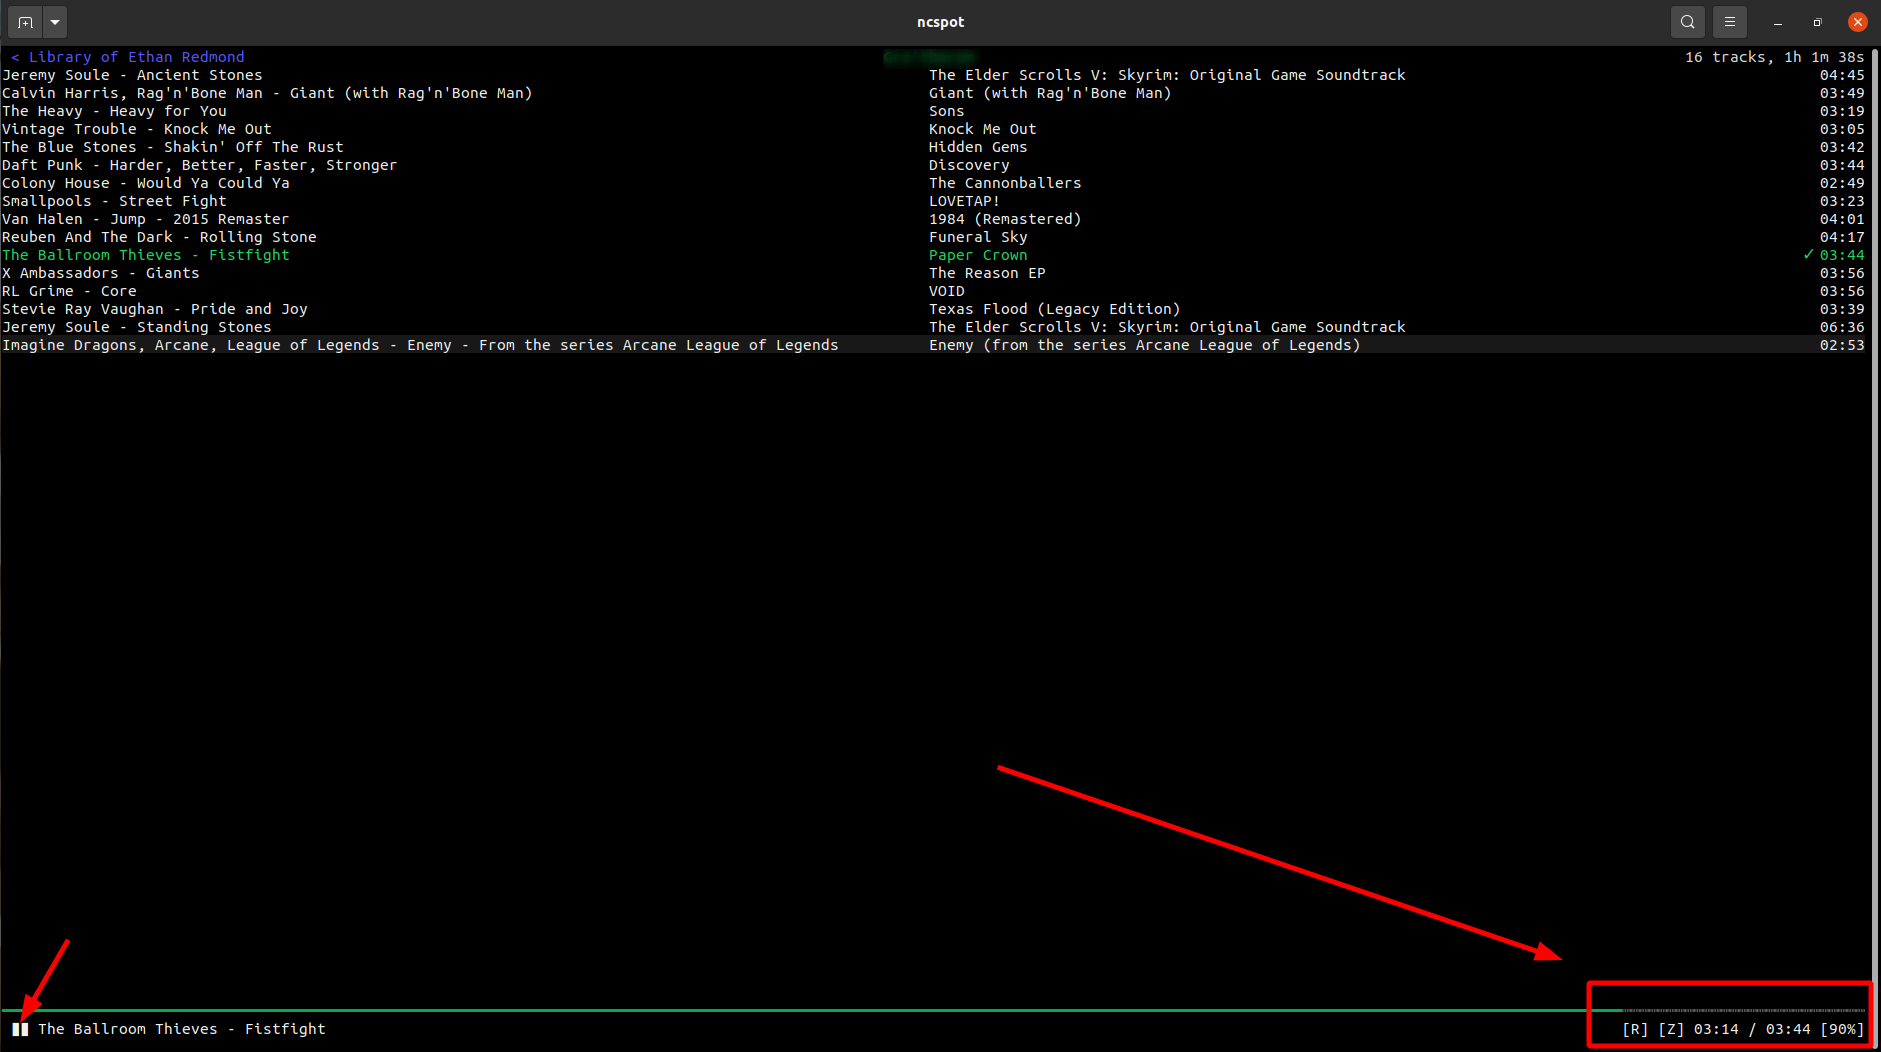Image resolution: width=1881 pixels, height=1052 pixels.
Task: Click the 06:36 duration of Standing Stones
Action: (x=1842, y=327)
